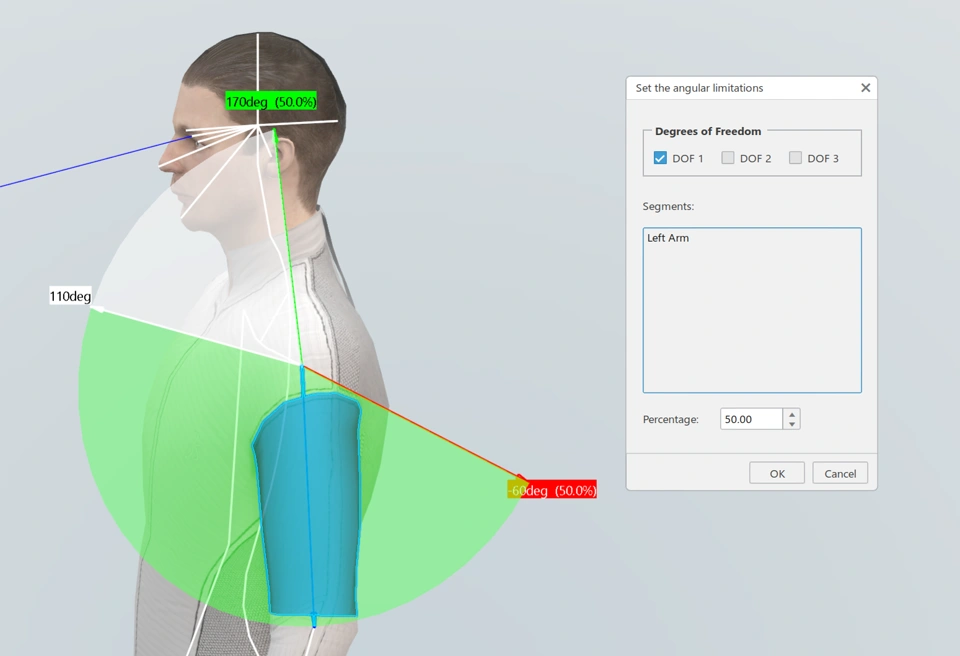Viewport: 960px width, 656px height.
Task: Click the dialog title bar text
Action: (x=699, y=88)
